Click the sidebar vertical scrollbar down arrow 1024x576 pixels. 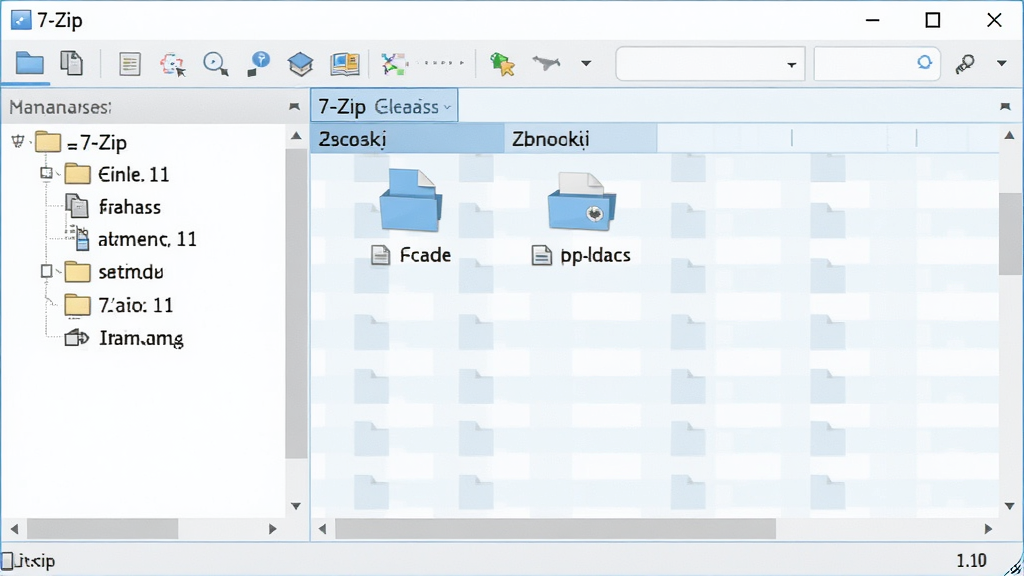pyautogui.click(x=296, y=506)
